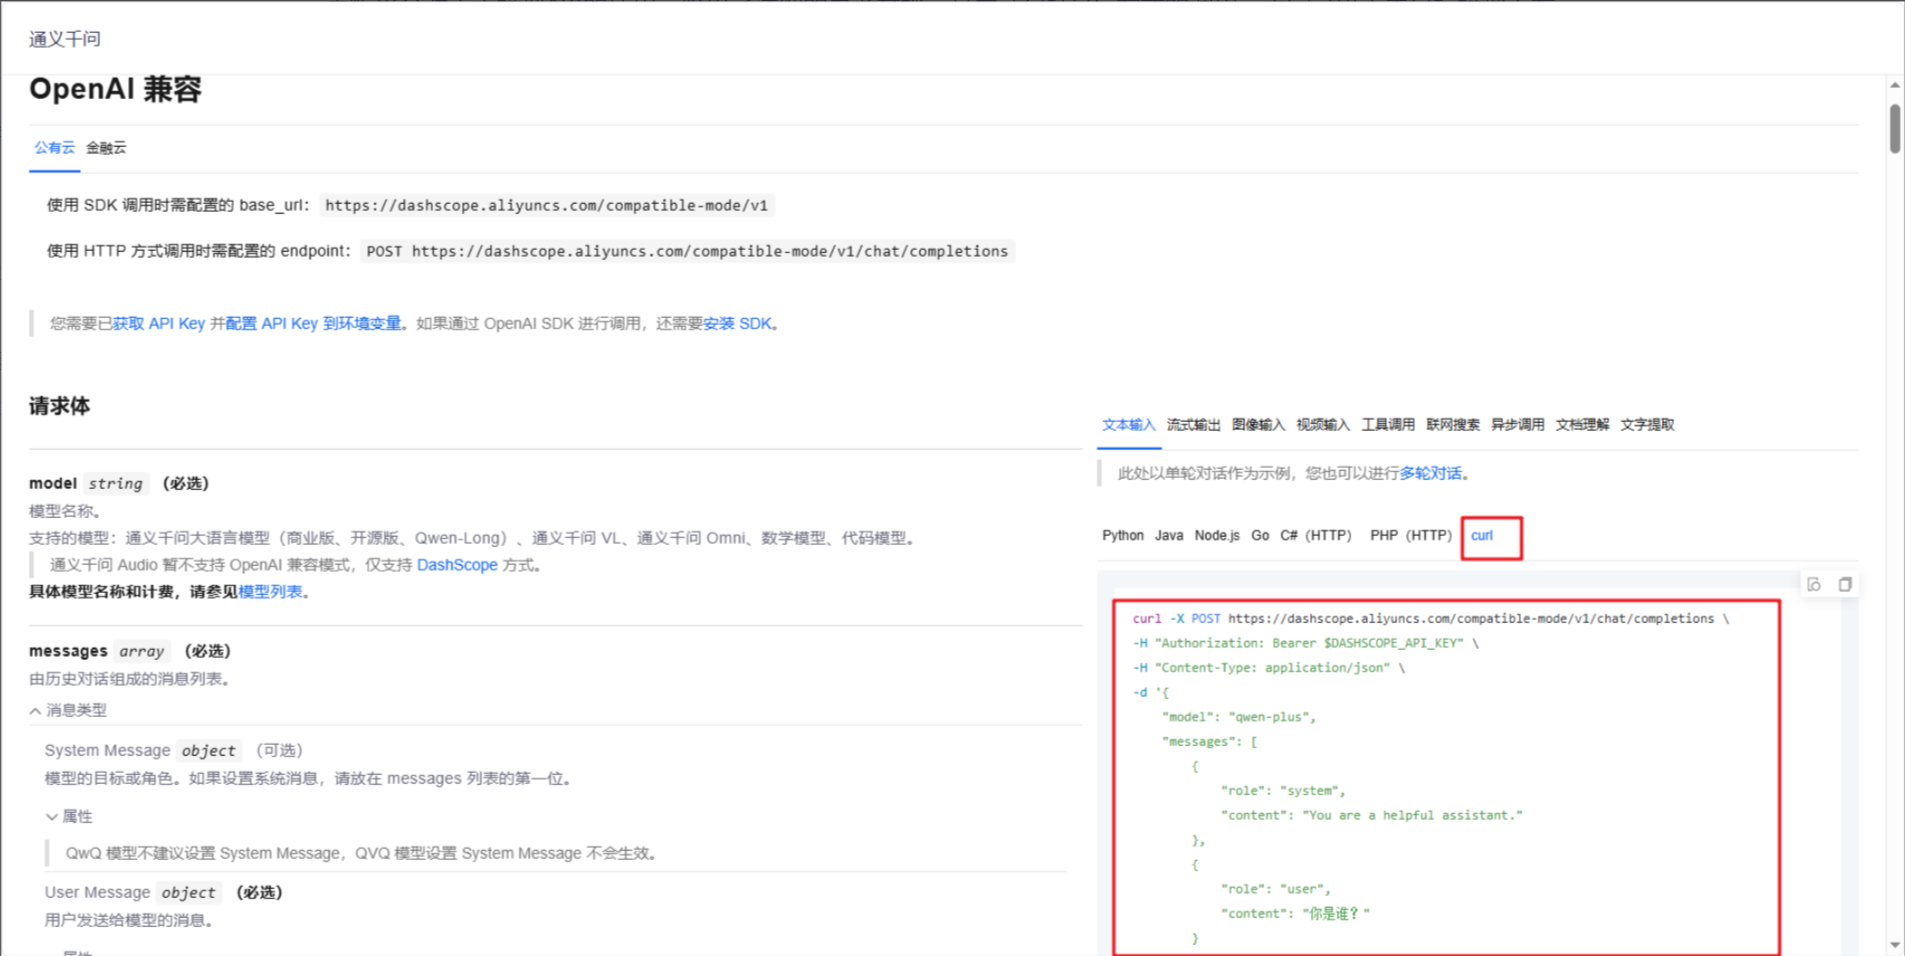Click the "role": "system" code line
Viewport: 1905px width, 956px height.
(x=1283, y=791)
